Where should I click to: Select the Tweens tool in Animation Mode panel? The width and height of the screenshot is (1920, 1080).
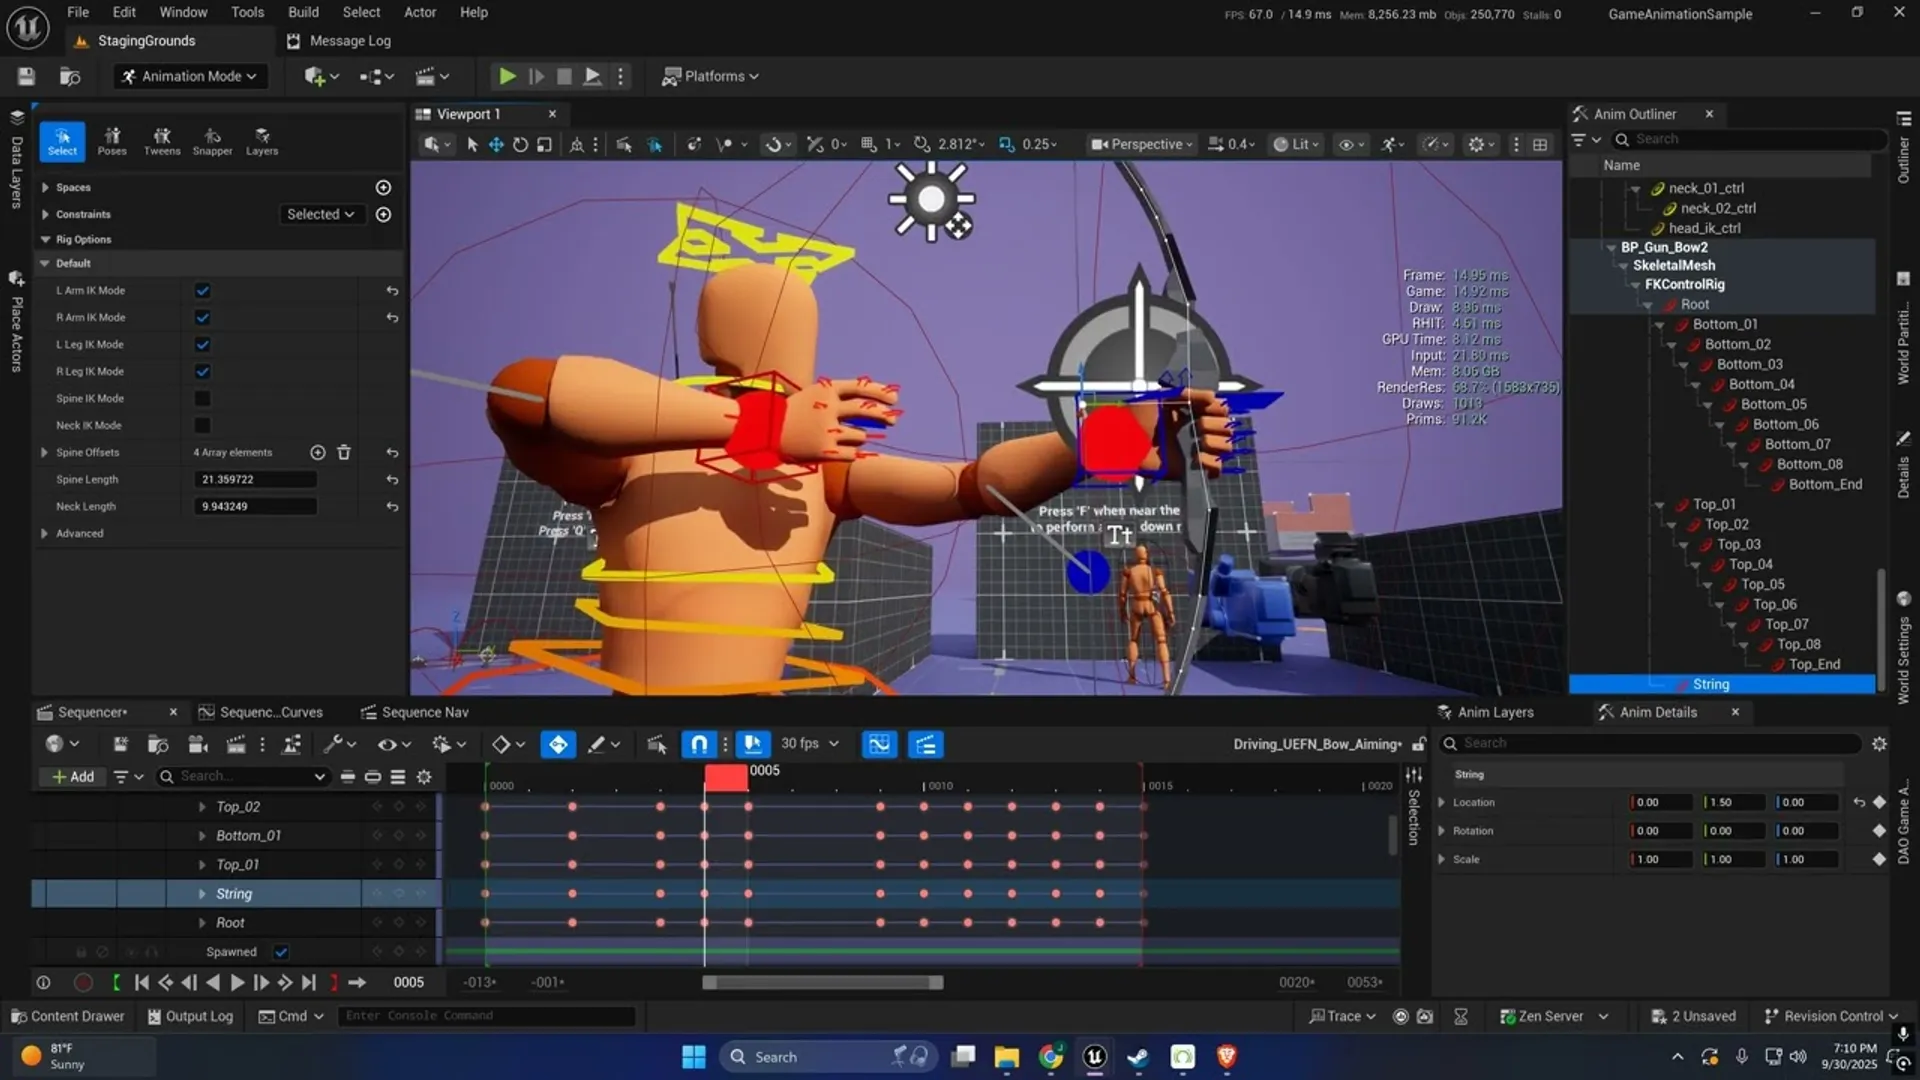[x=162, y=140]
